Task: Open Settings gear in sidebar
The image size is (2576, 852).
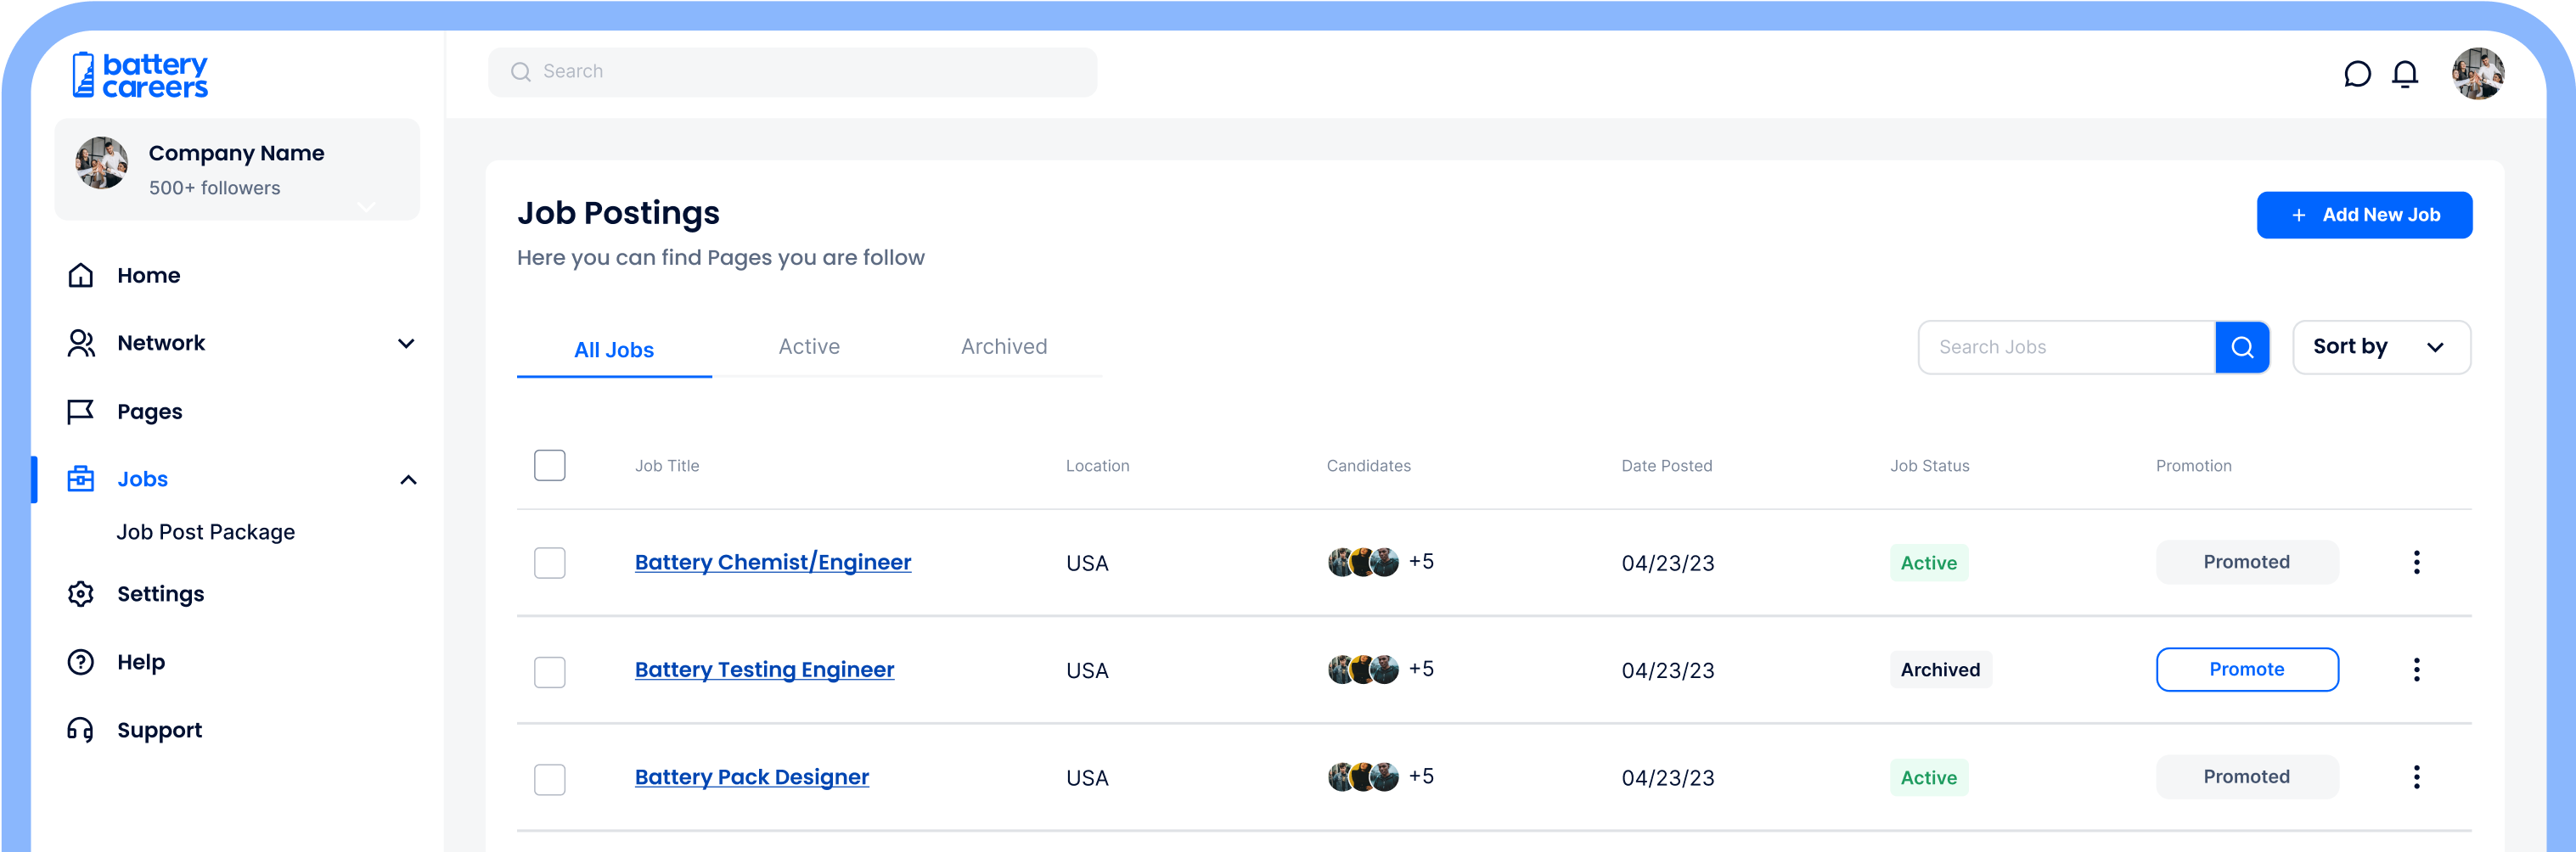Action: click(81, 594)
